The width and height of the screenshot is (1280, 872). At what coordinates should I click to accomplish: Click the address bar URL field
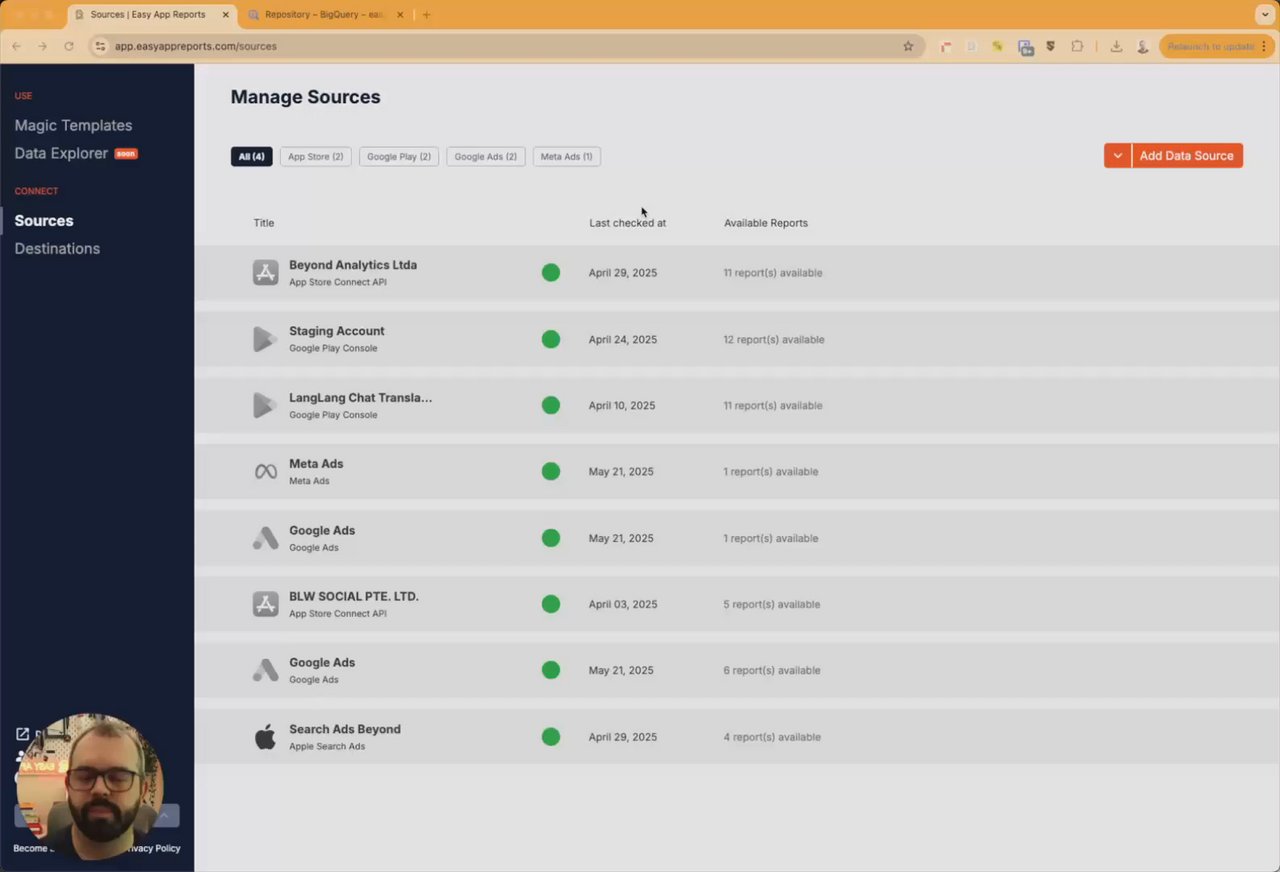point(500,46)
